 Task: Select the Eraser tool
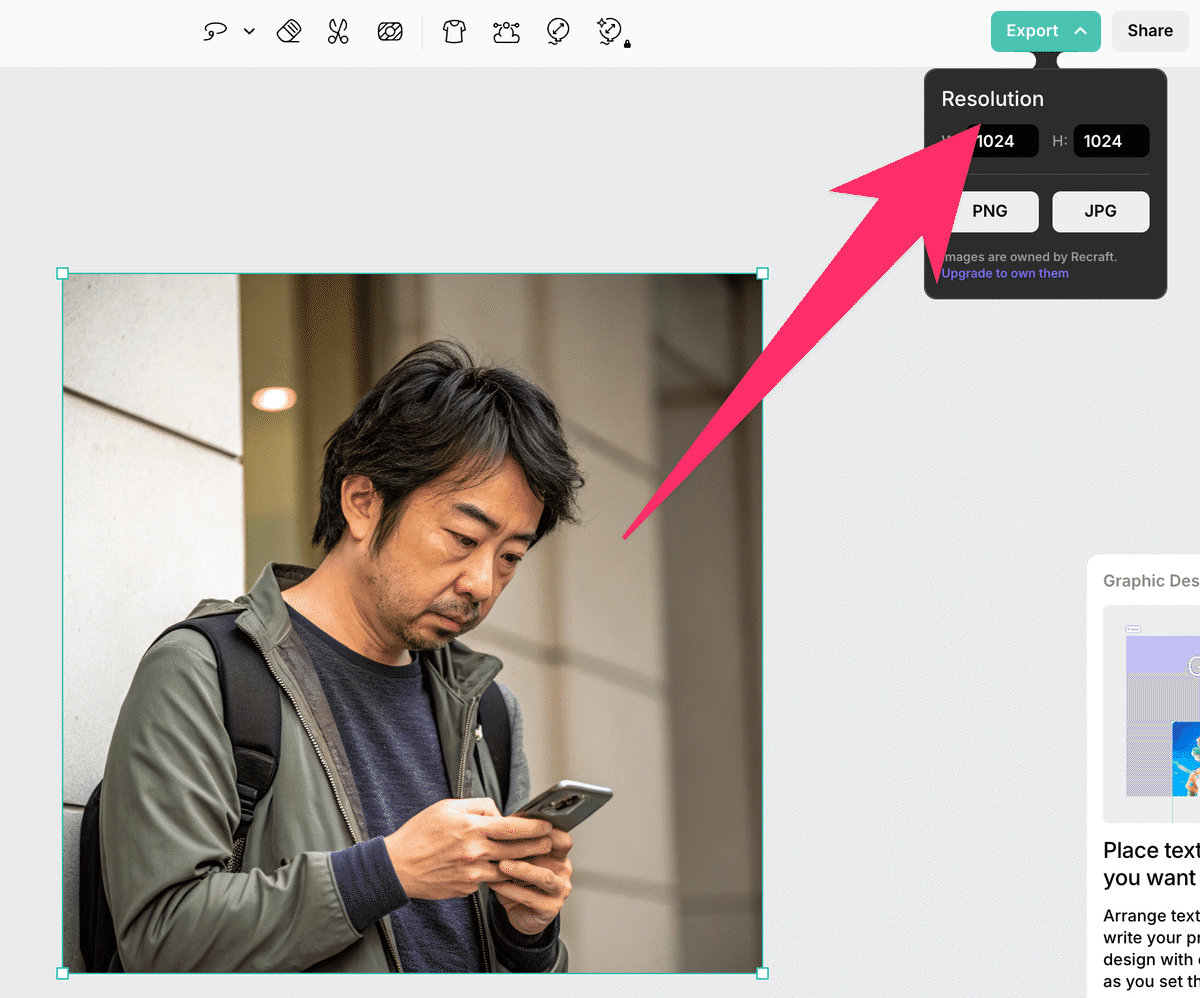pos(289,32)
